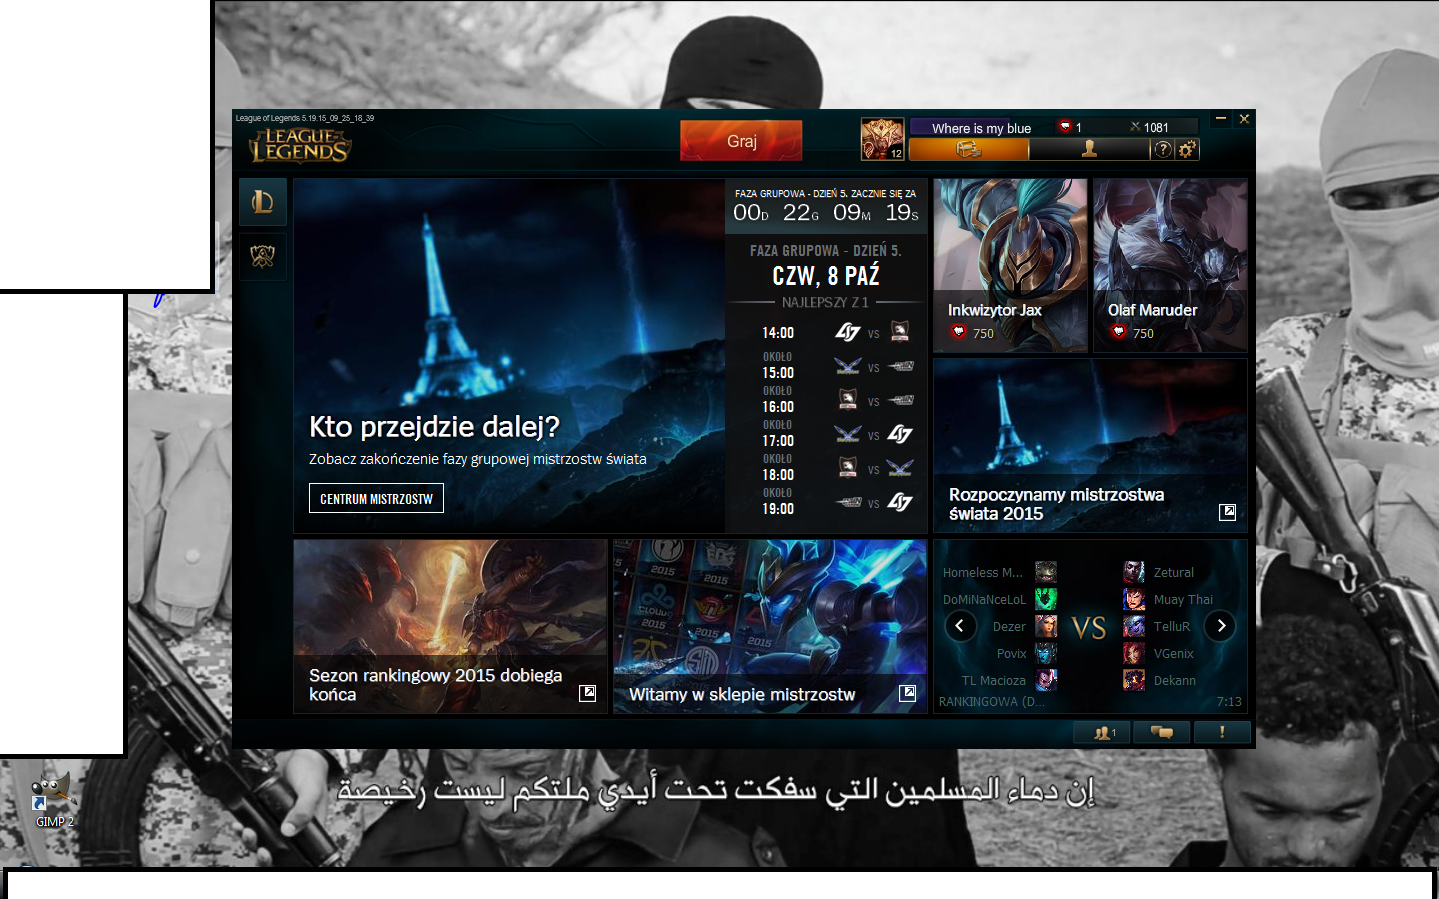This screenshot has width=1439, height=899.
Task: Click Zetural champion portrait
Action: pyautogui.click(x=1134, y=572)
